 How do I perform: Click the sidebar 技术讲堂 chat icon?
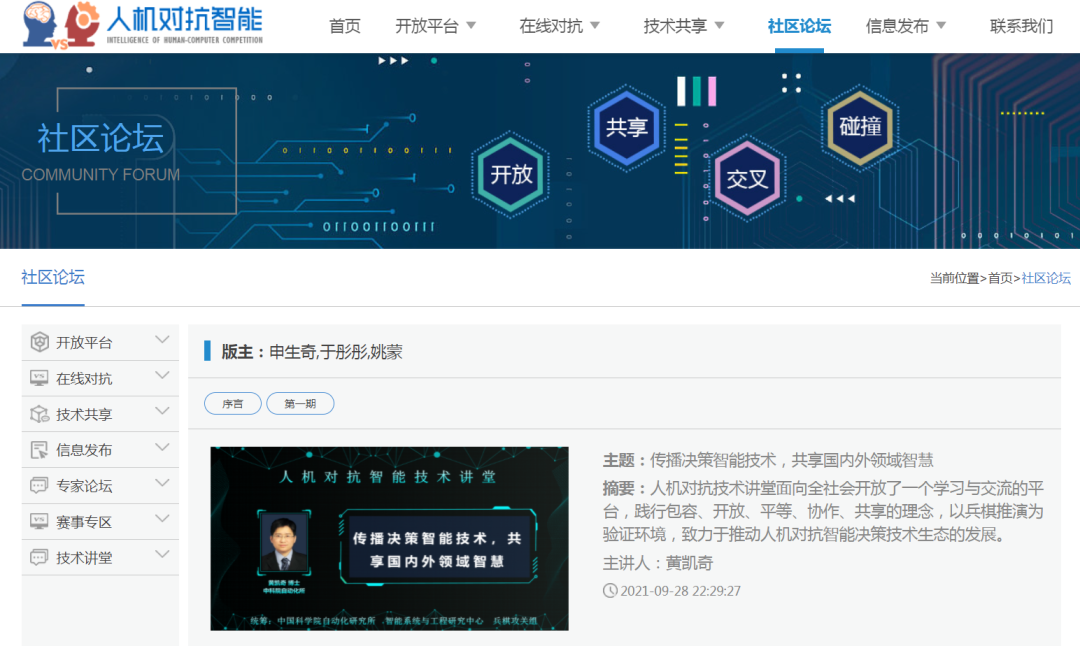click(x=39, y=557)
